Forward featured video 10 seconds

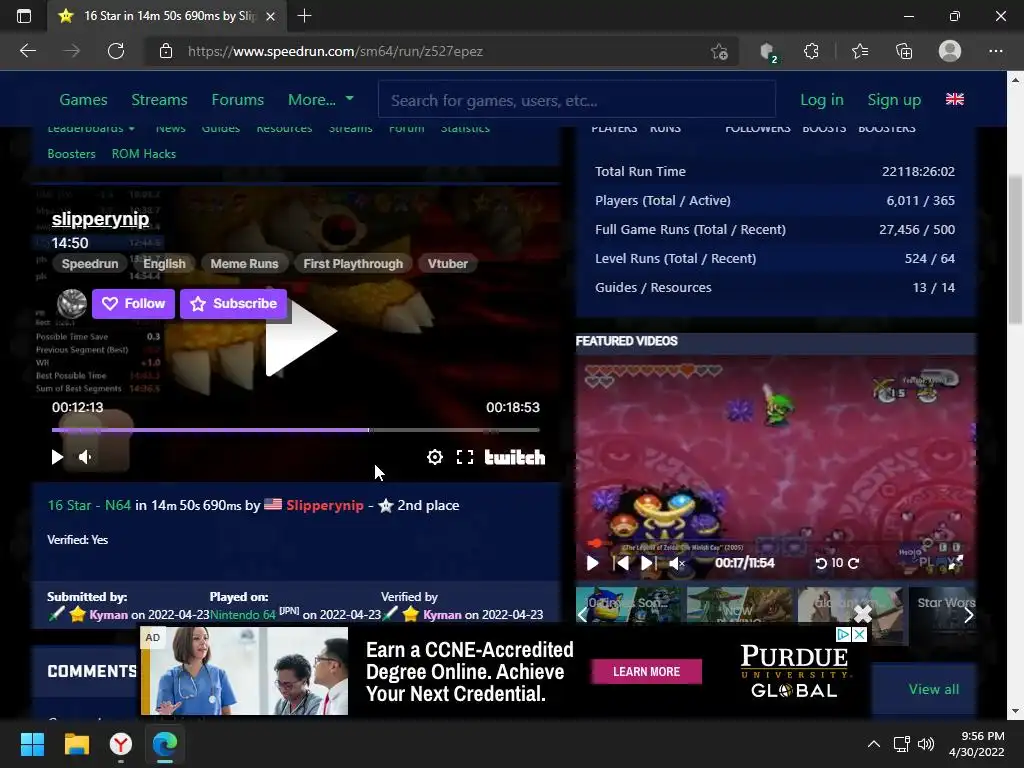click(854, 563)
